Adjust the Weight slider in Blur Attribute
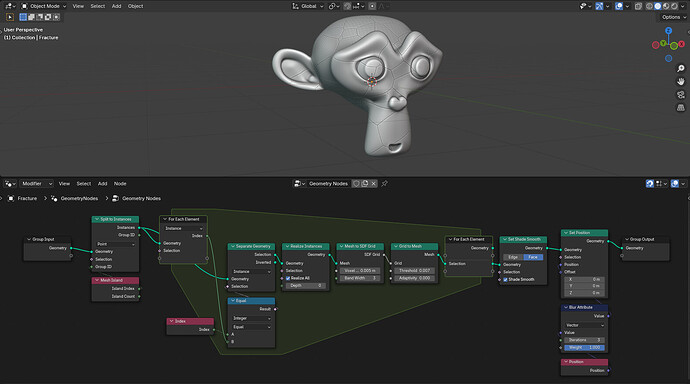Screen dimensions: 690x384 [584, 347]
